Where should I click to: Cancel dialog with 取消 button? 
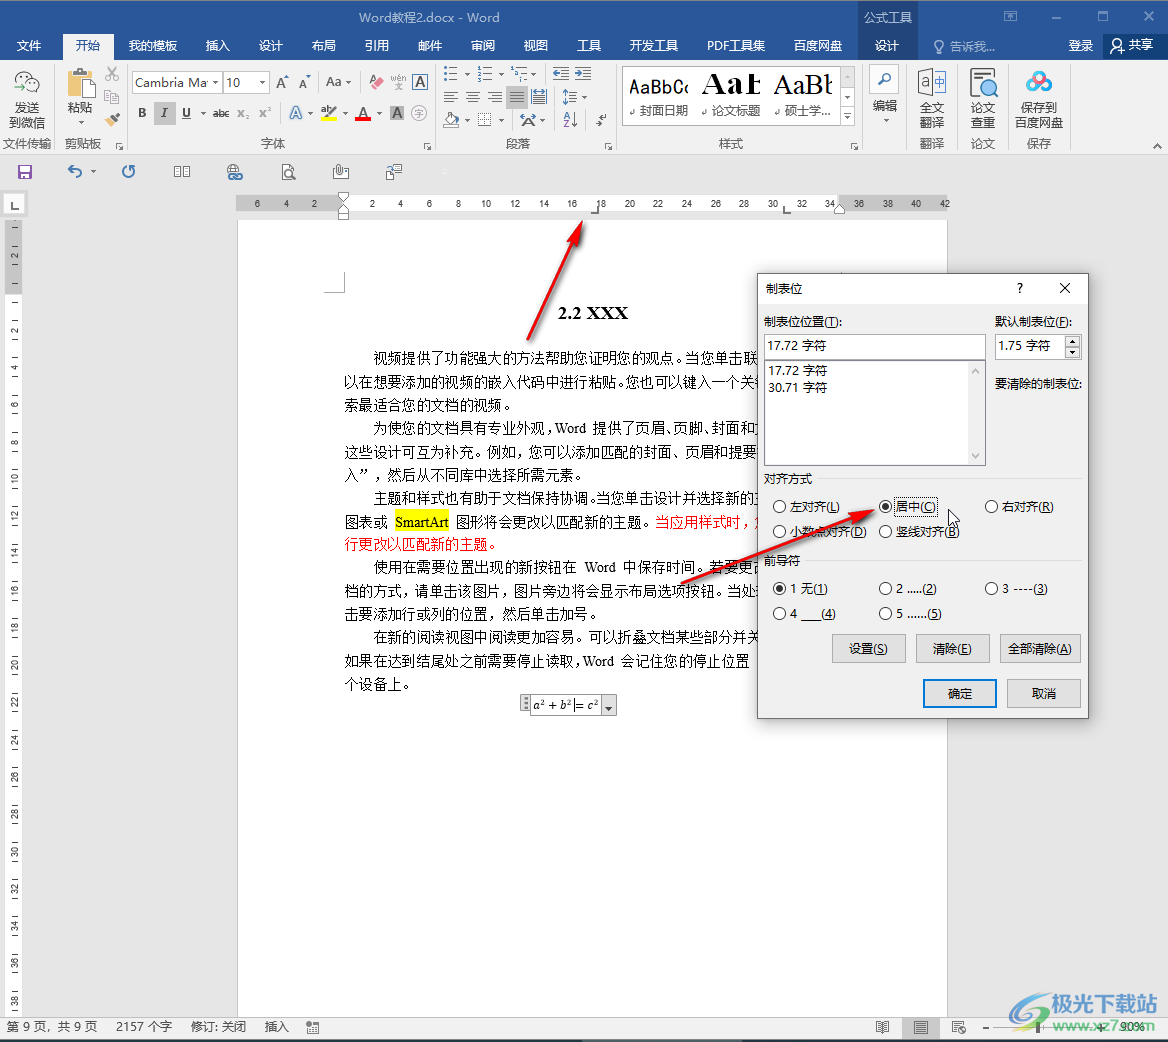point(1044,693)
